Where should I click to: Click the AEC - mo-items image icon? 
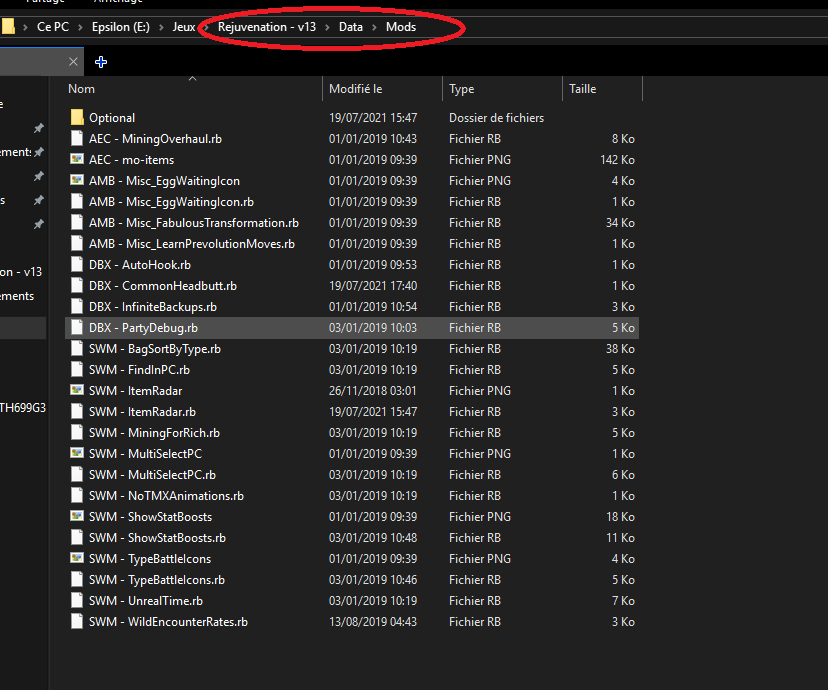click(x=77, y=159)
